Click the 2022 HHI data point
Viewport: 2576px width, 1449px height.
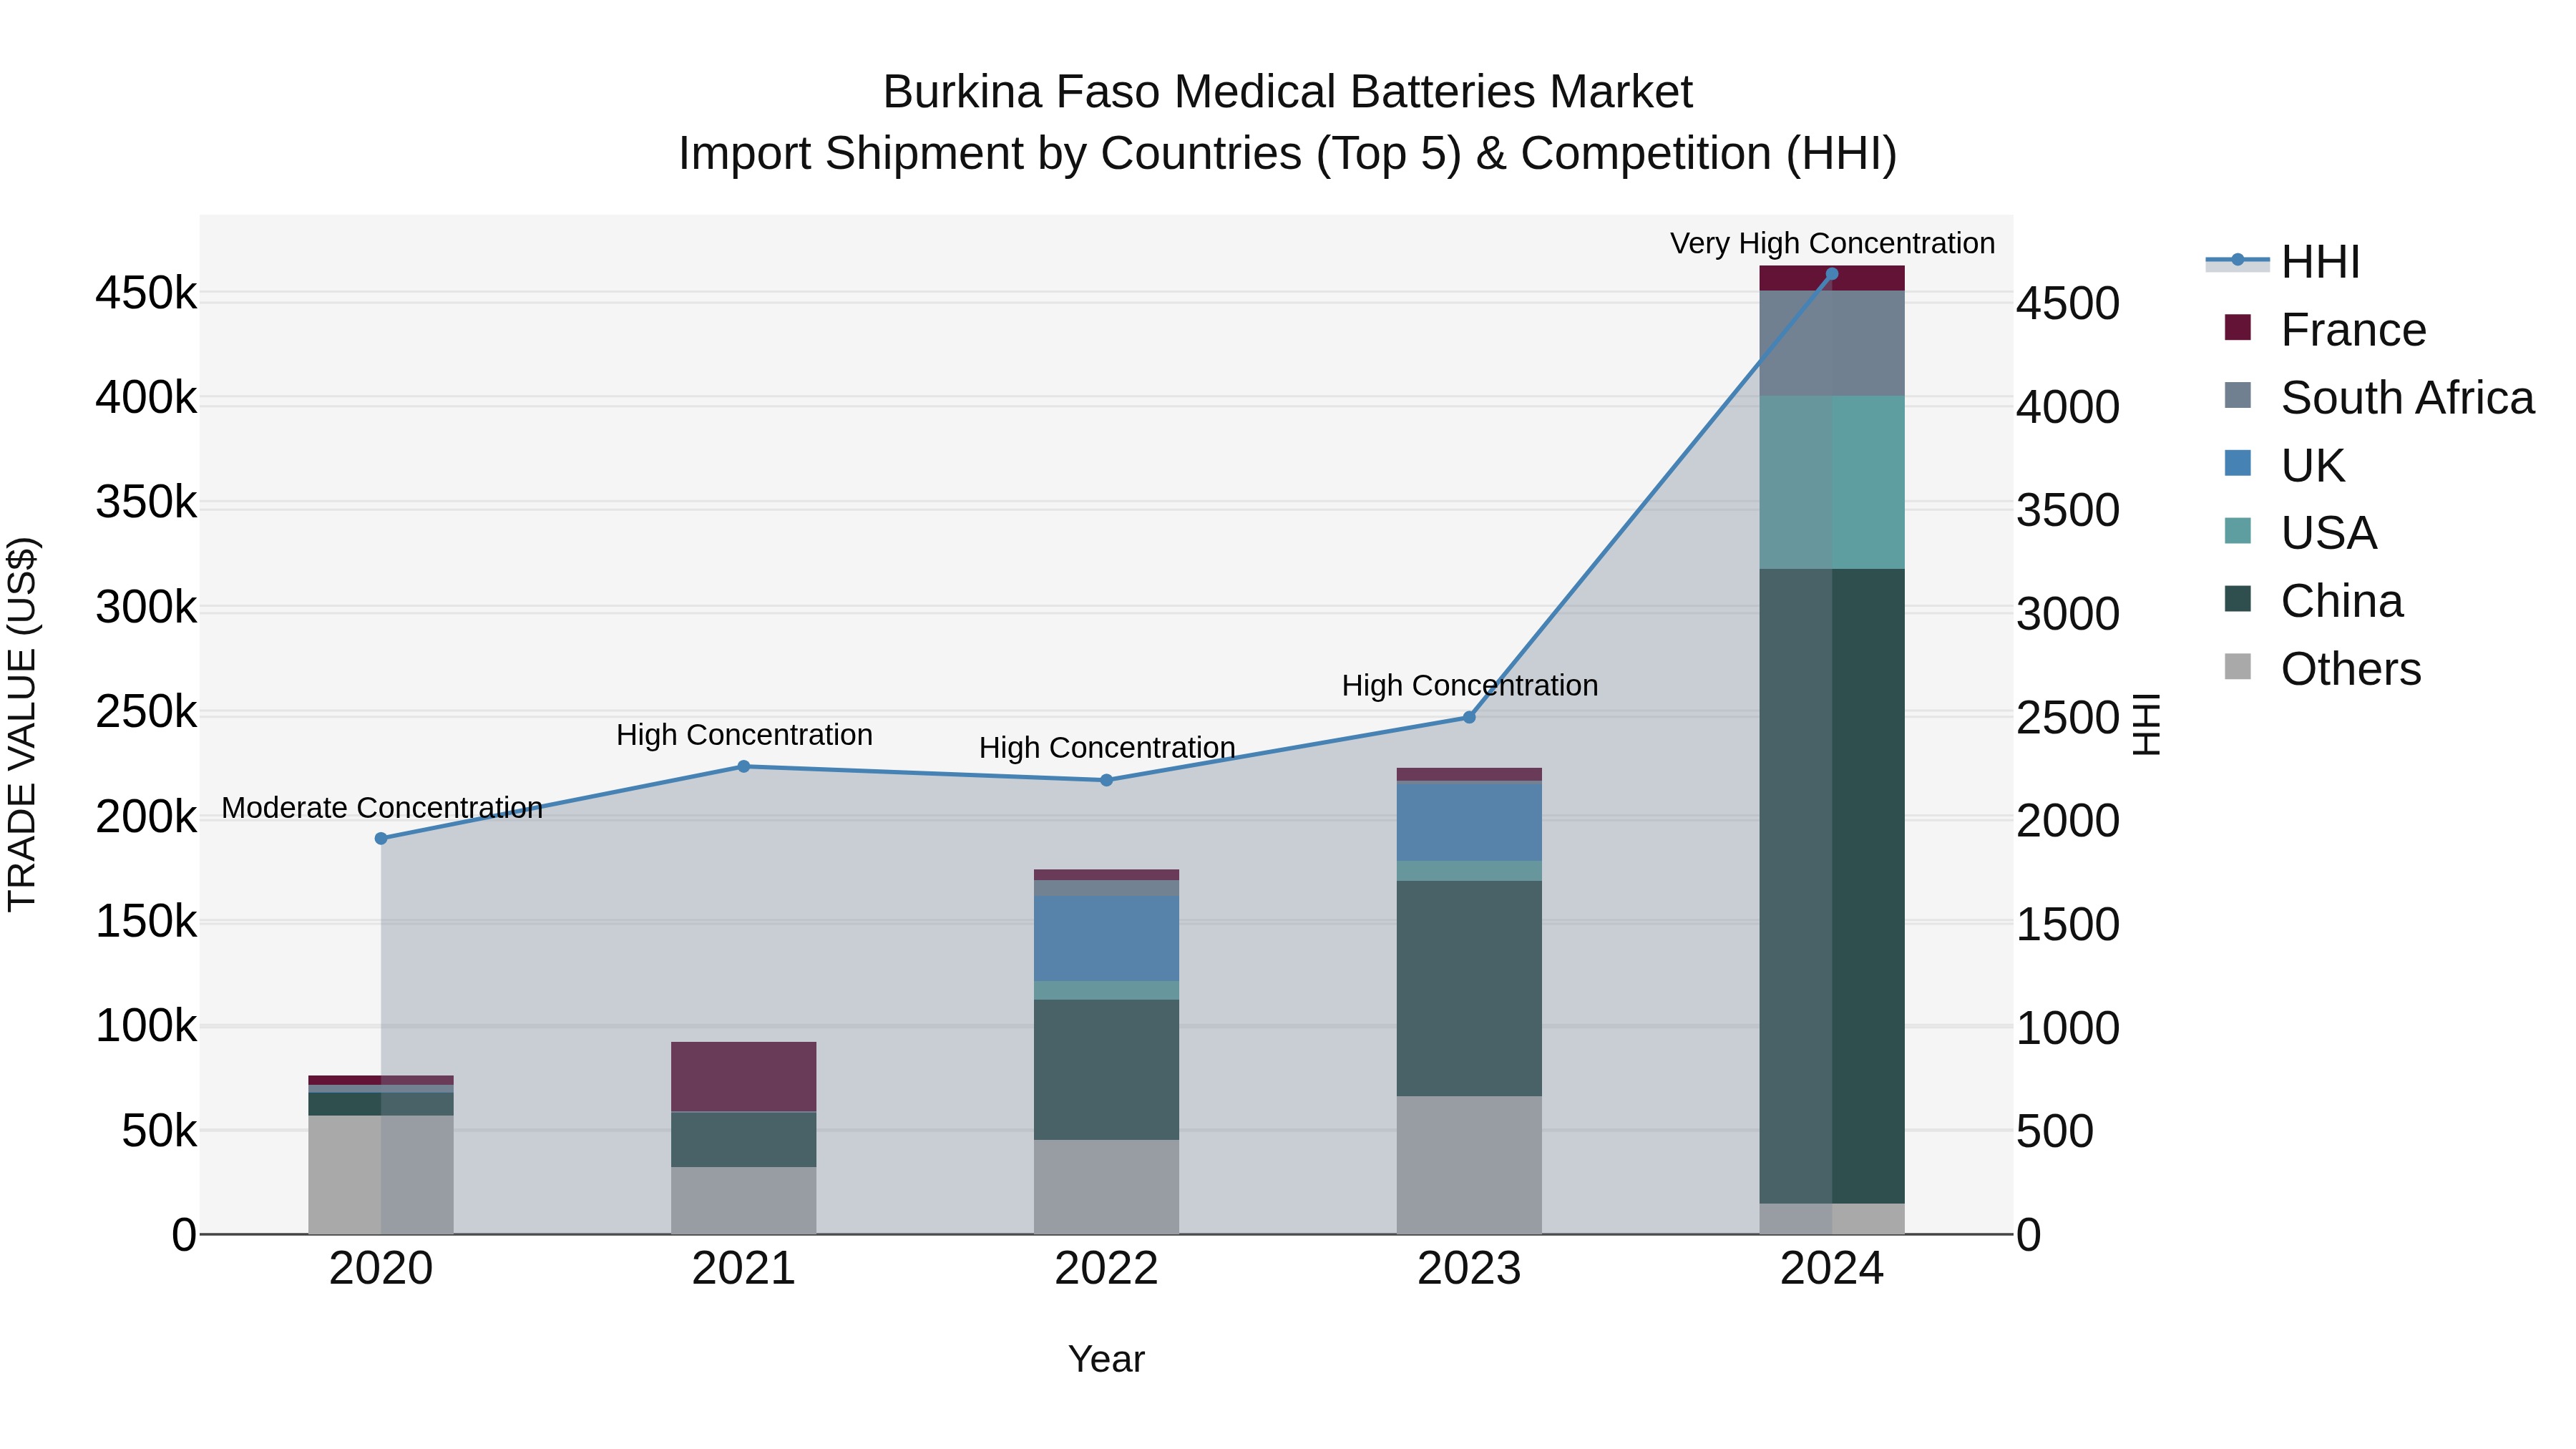[1106, 780]
